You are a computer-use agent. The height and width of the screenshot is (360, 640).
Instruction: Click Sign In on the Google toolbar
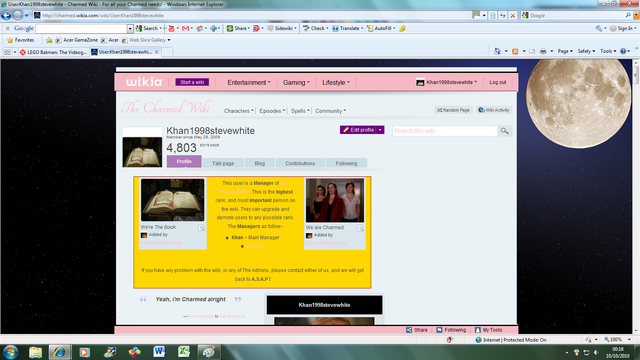tap(623, 28)
